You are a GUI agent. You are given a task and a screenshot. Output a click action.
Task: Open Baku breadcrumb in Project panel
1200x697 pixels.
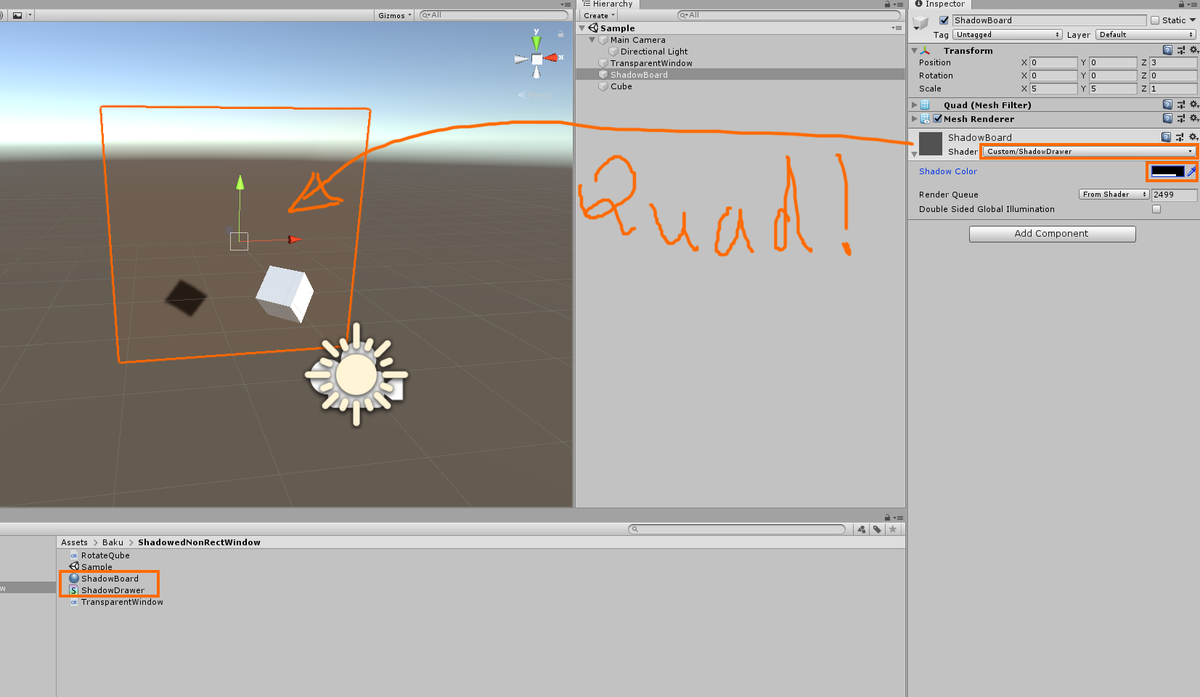pos(113,542)
